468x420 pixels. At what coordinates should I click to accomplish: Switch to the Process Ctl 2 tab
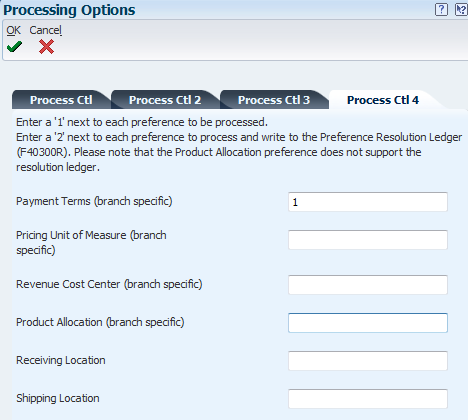tap(165, 100)
